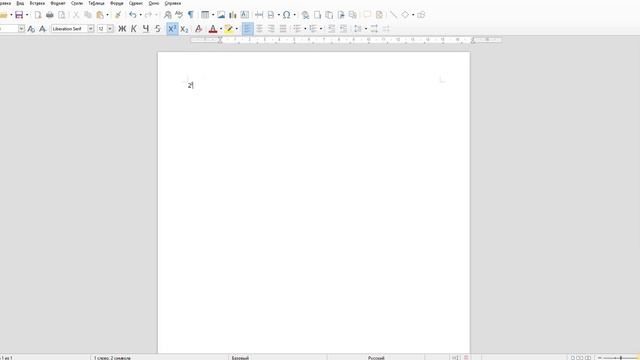This screenshot has height=360, width=640.
Task: Click the Insert Comment icon
Action: [367, 15]
